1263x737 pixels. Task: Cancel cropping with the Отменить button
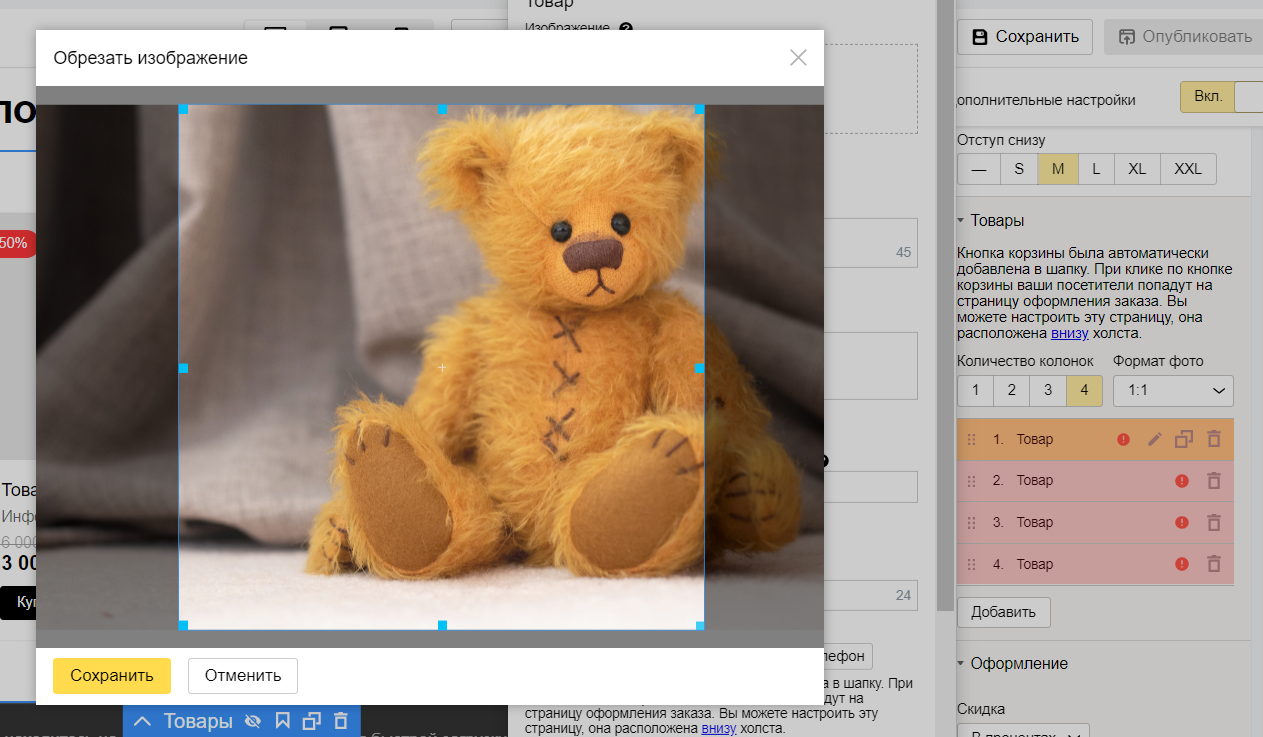243,675
